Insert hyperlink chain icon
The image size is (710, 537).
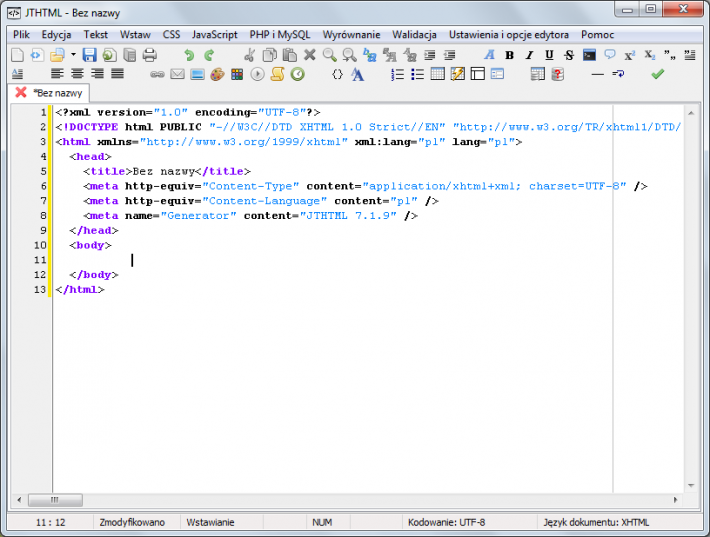[157, 74]
